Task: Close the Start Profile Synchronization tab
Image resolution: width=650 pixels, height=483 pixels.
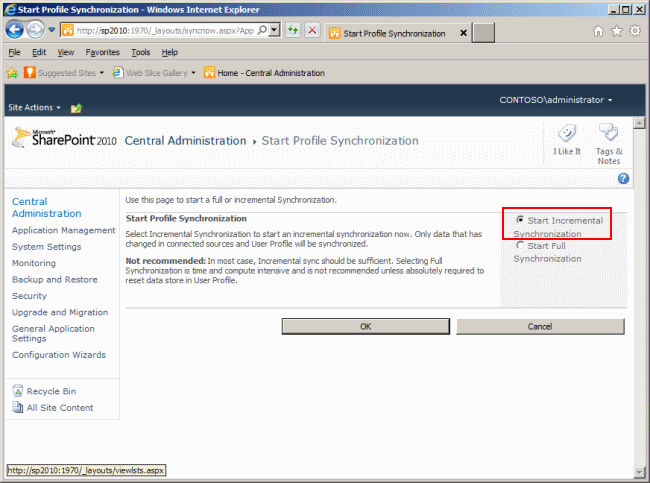Action: (x=463, y=33)
